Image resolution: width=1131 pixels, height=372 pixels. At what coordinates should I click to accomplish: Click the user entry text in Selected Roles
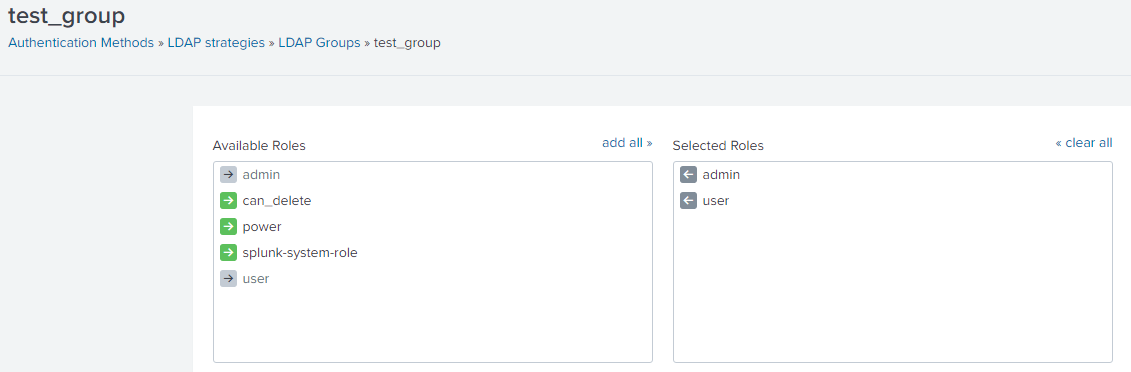click(x=716, y=200)
